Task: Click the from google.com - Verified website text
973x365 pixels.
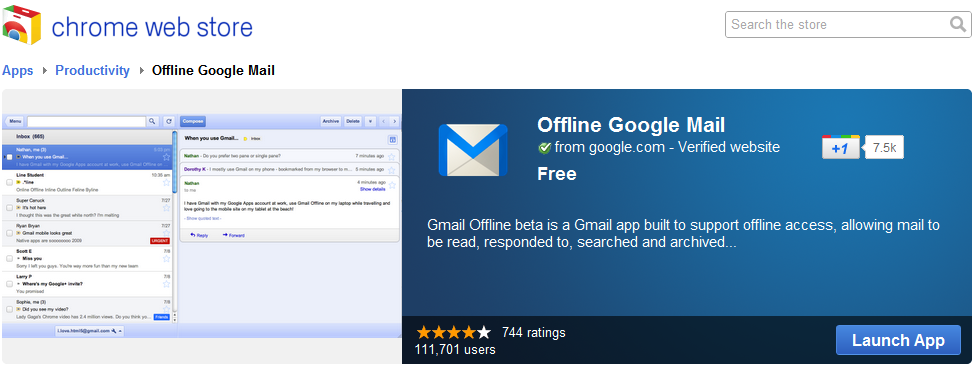Action: 667,148
